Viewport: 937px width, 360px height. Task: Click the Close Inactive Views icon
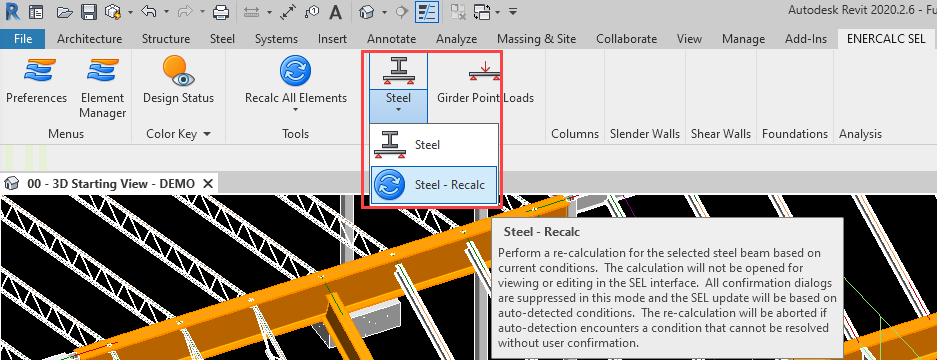(x=458, y=11)
